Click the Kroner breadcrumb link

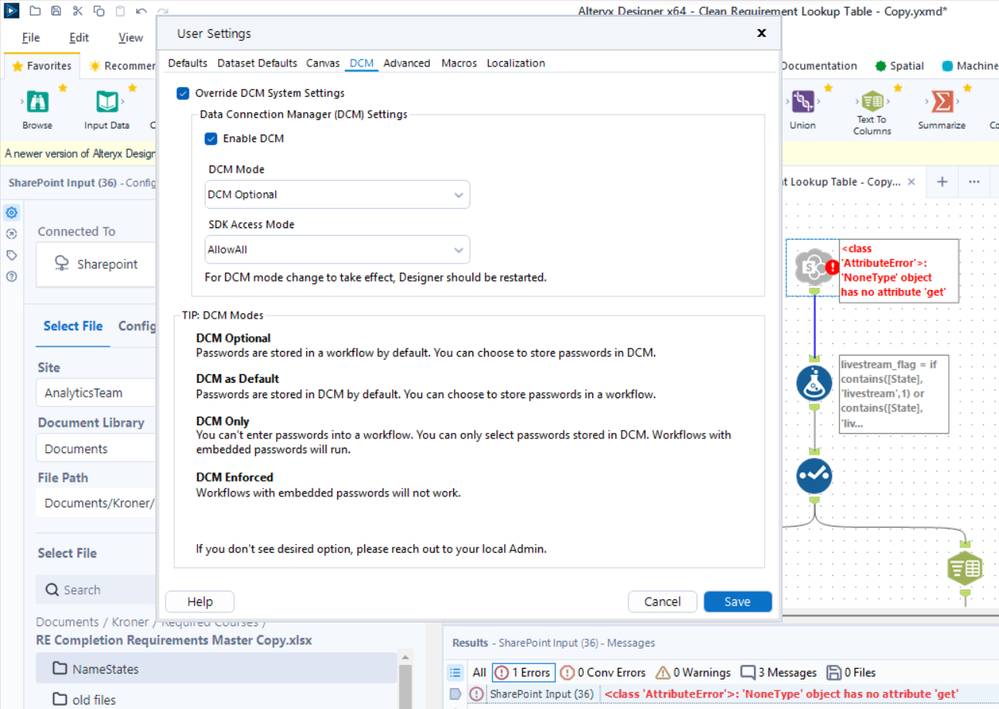click(x=130, y=622)
